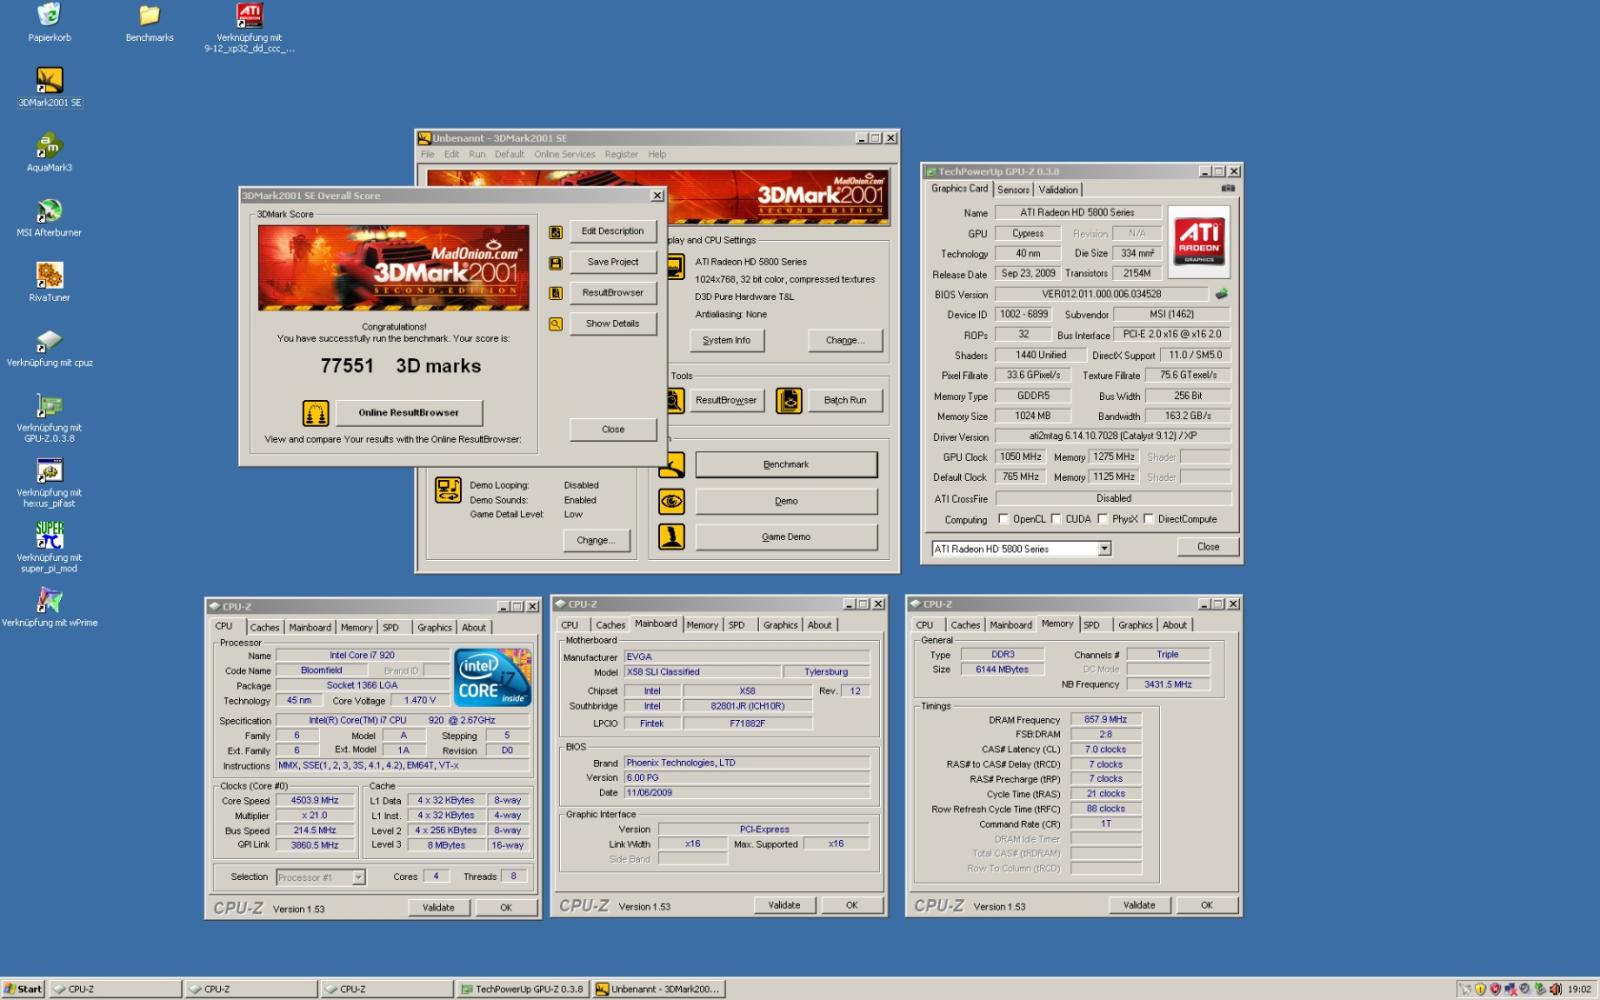Toggle the DirectCompute checkbox in GPU-Z

(x=1149, y=519)
